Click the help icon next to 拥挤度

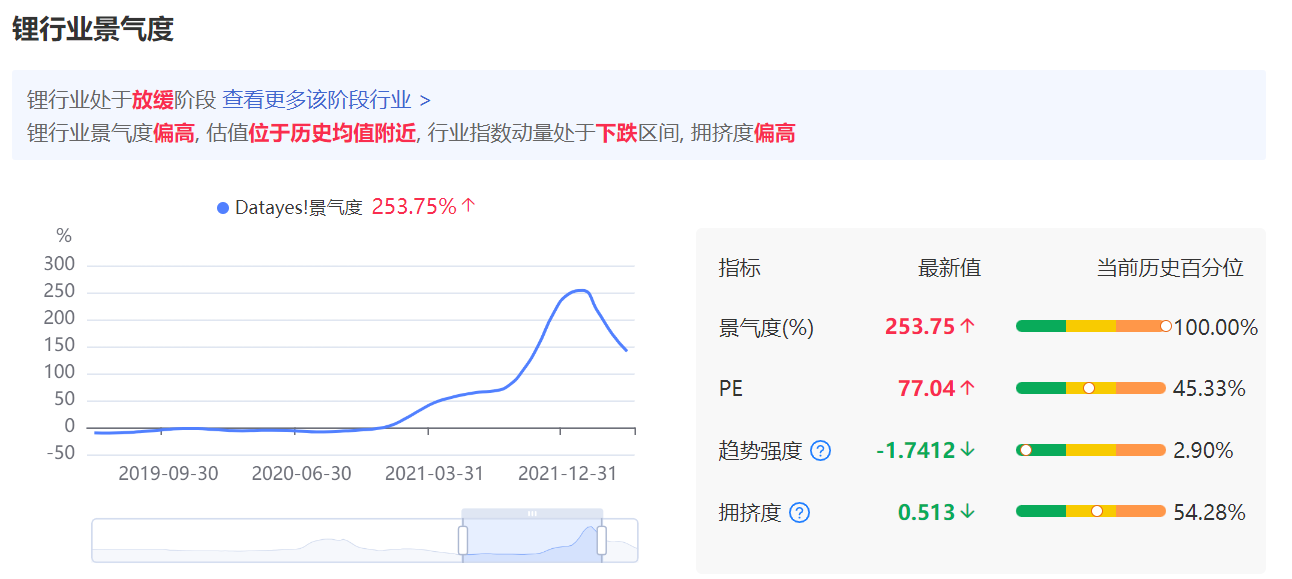799,513
